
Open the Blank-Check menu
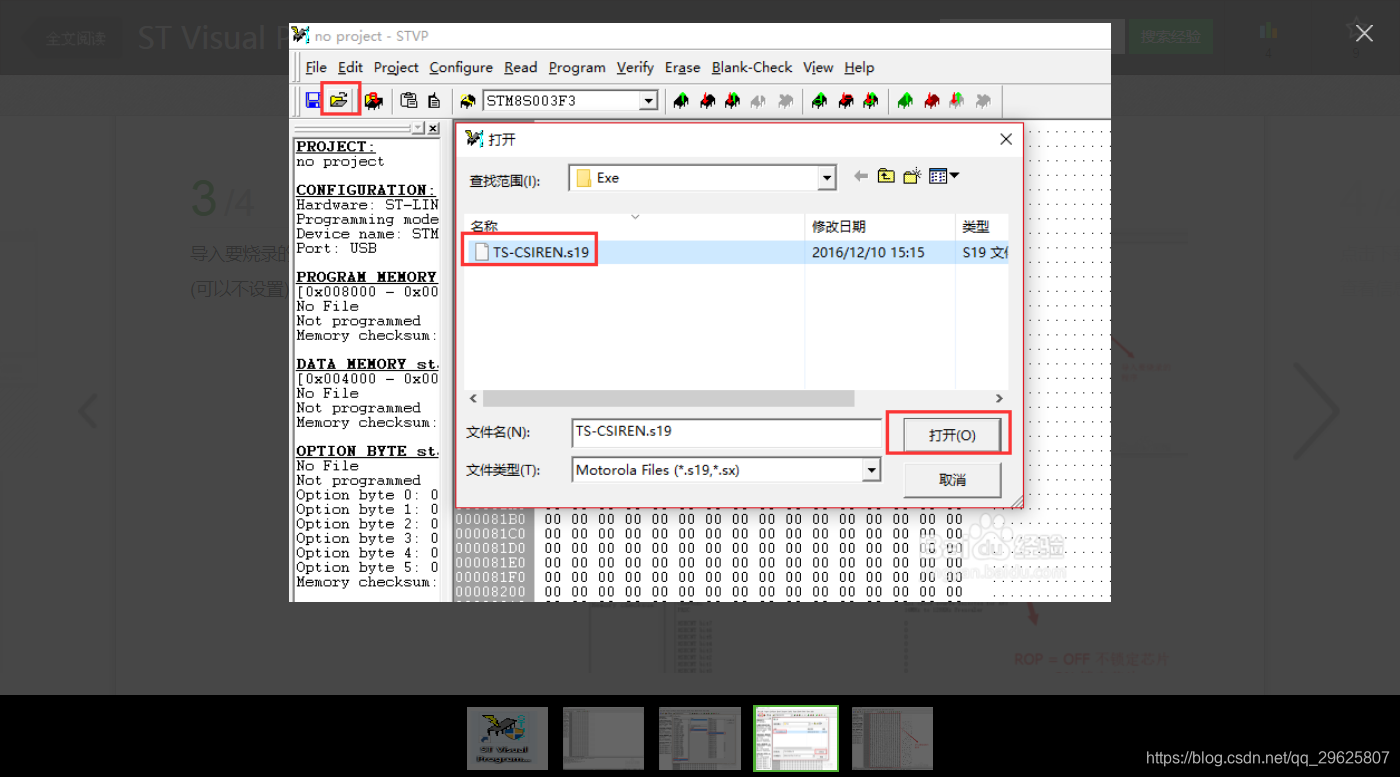pos(751,67)
